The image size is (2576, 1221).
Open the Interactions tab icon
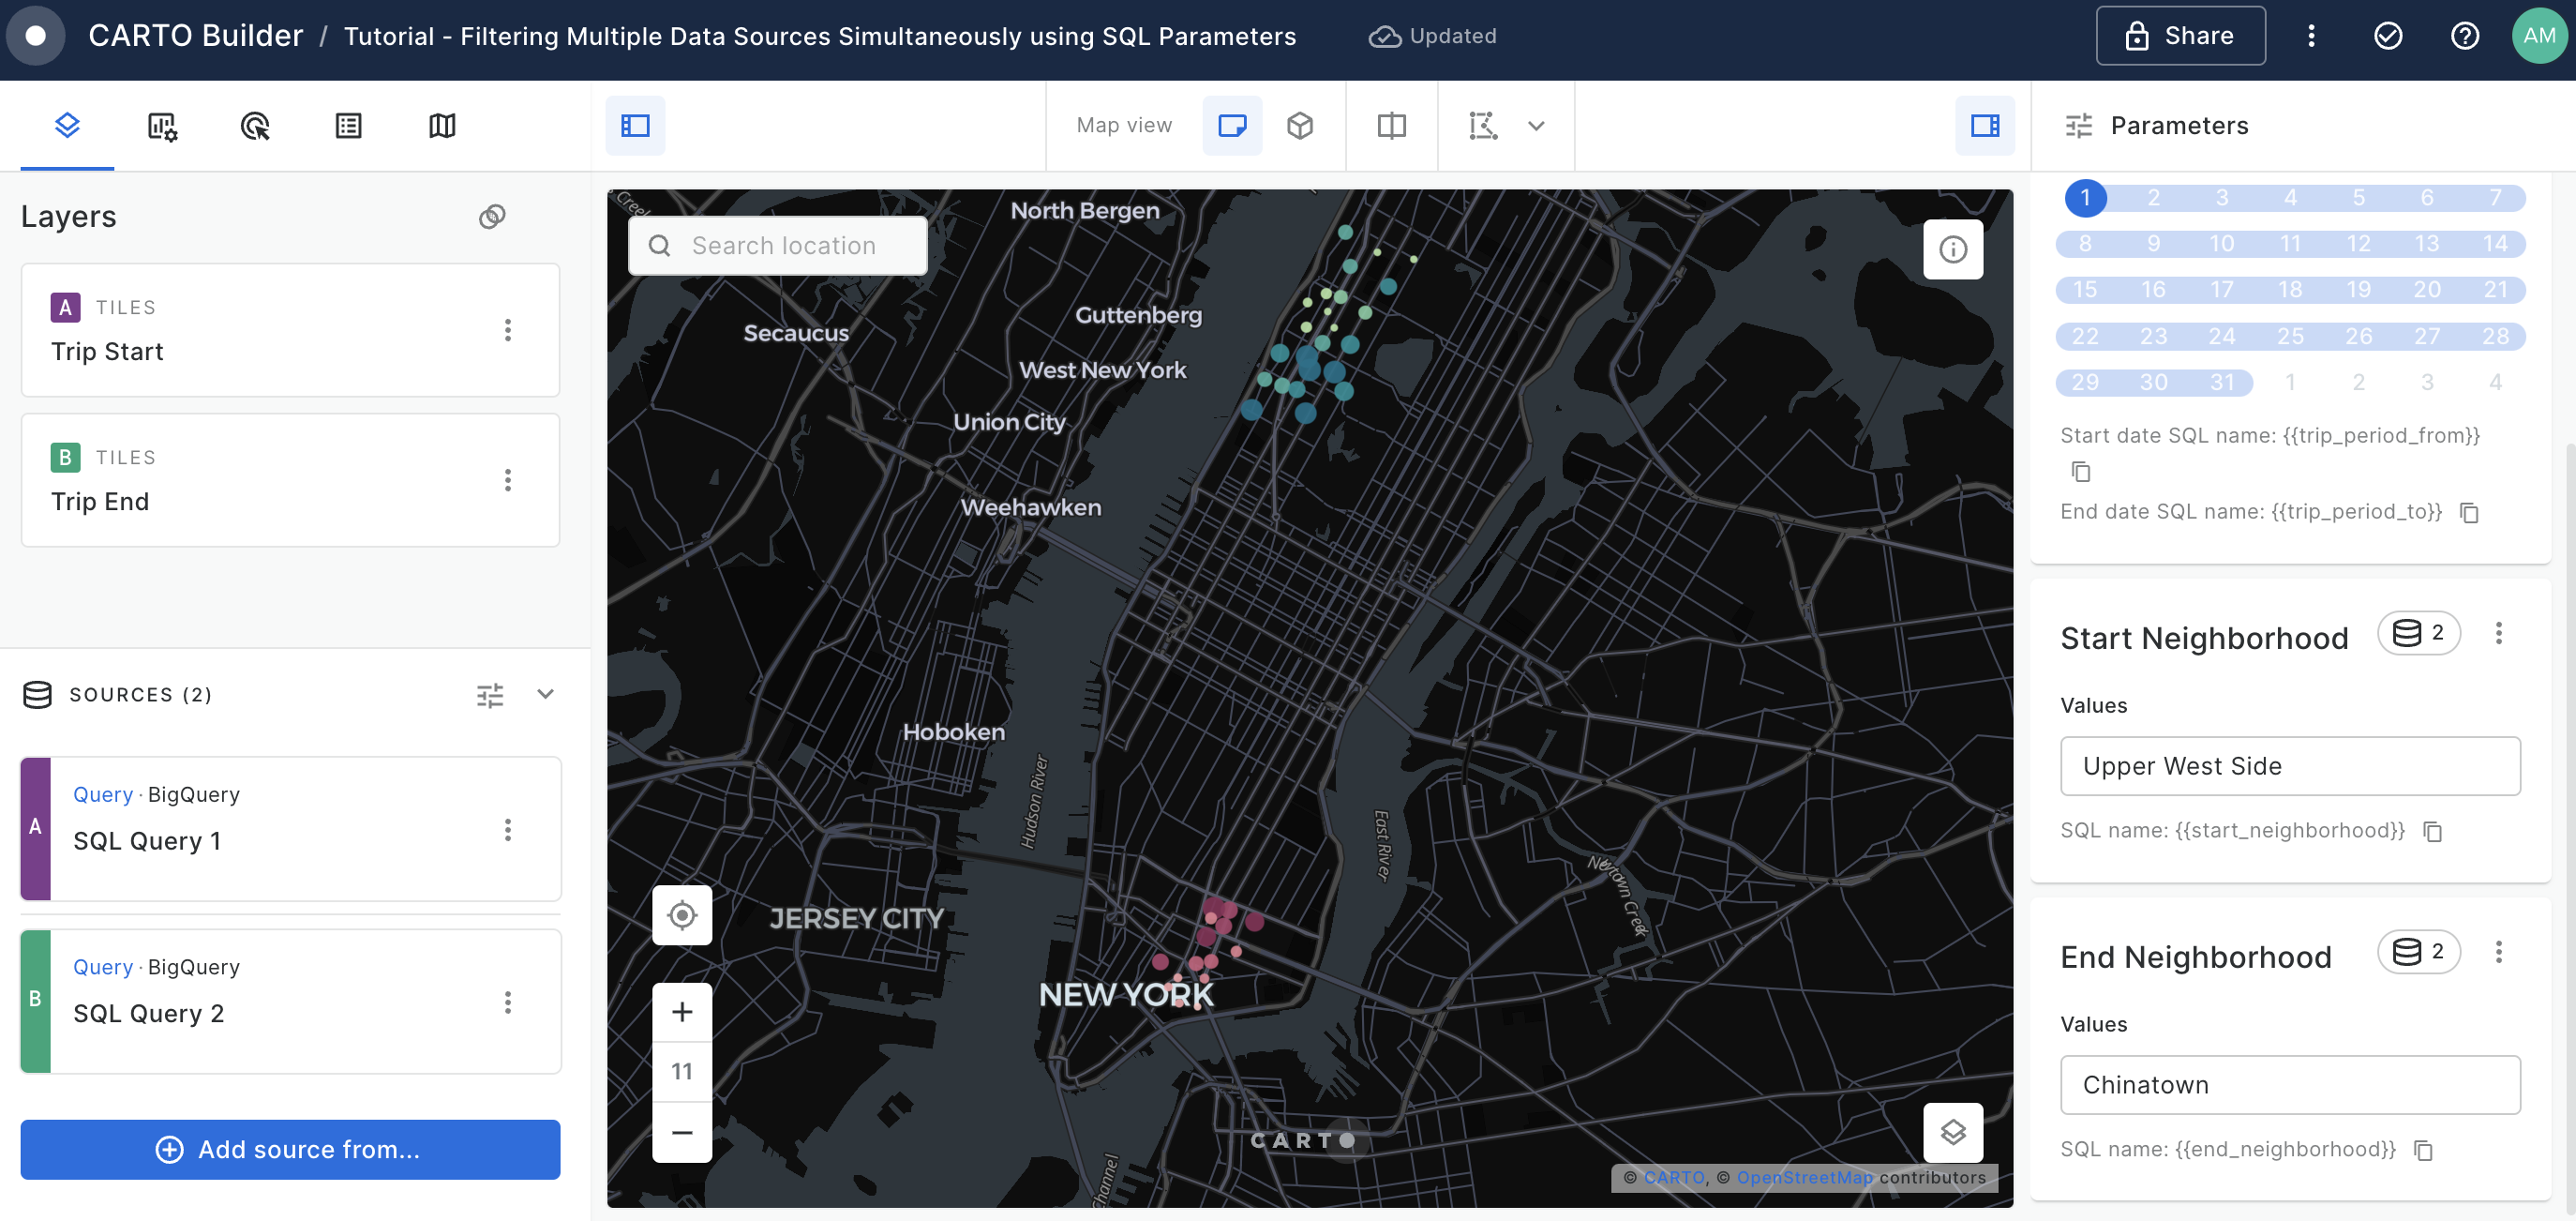[x=255, y=126]
